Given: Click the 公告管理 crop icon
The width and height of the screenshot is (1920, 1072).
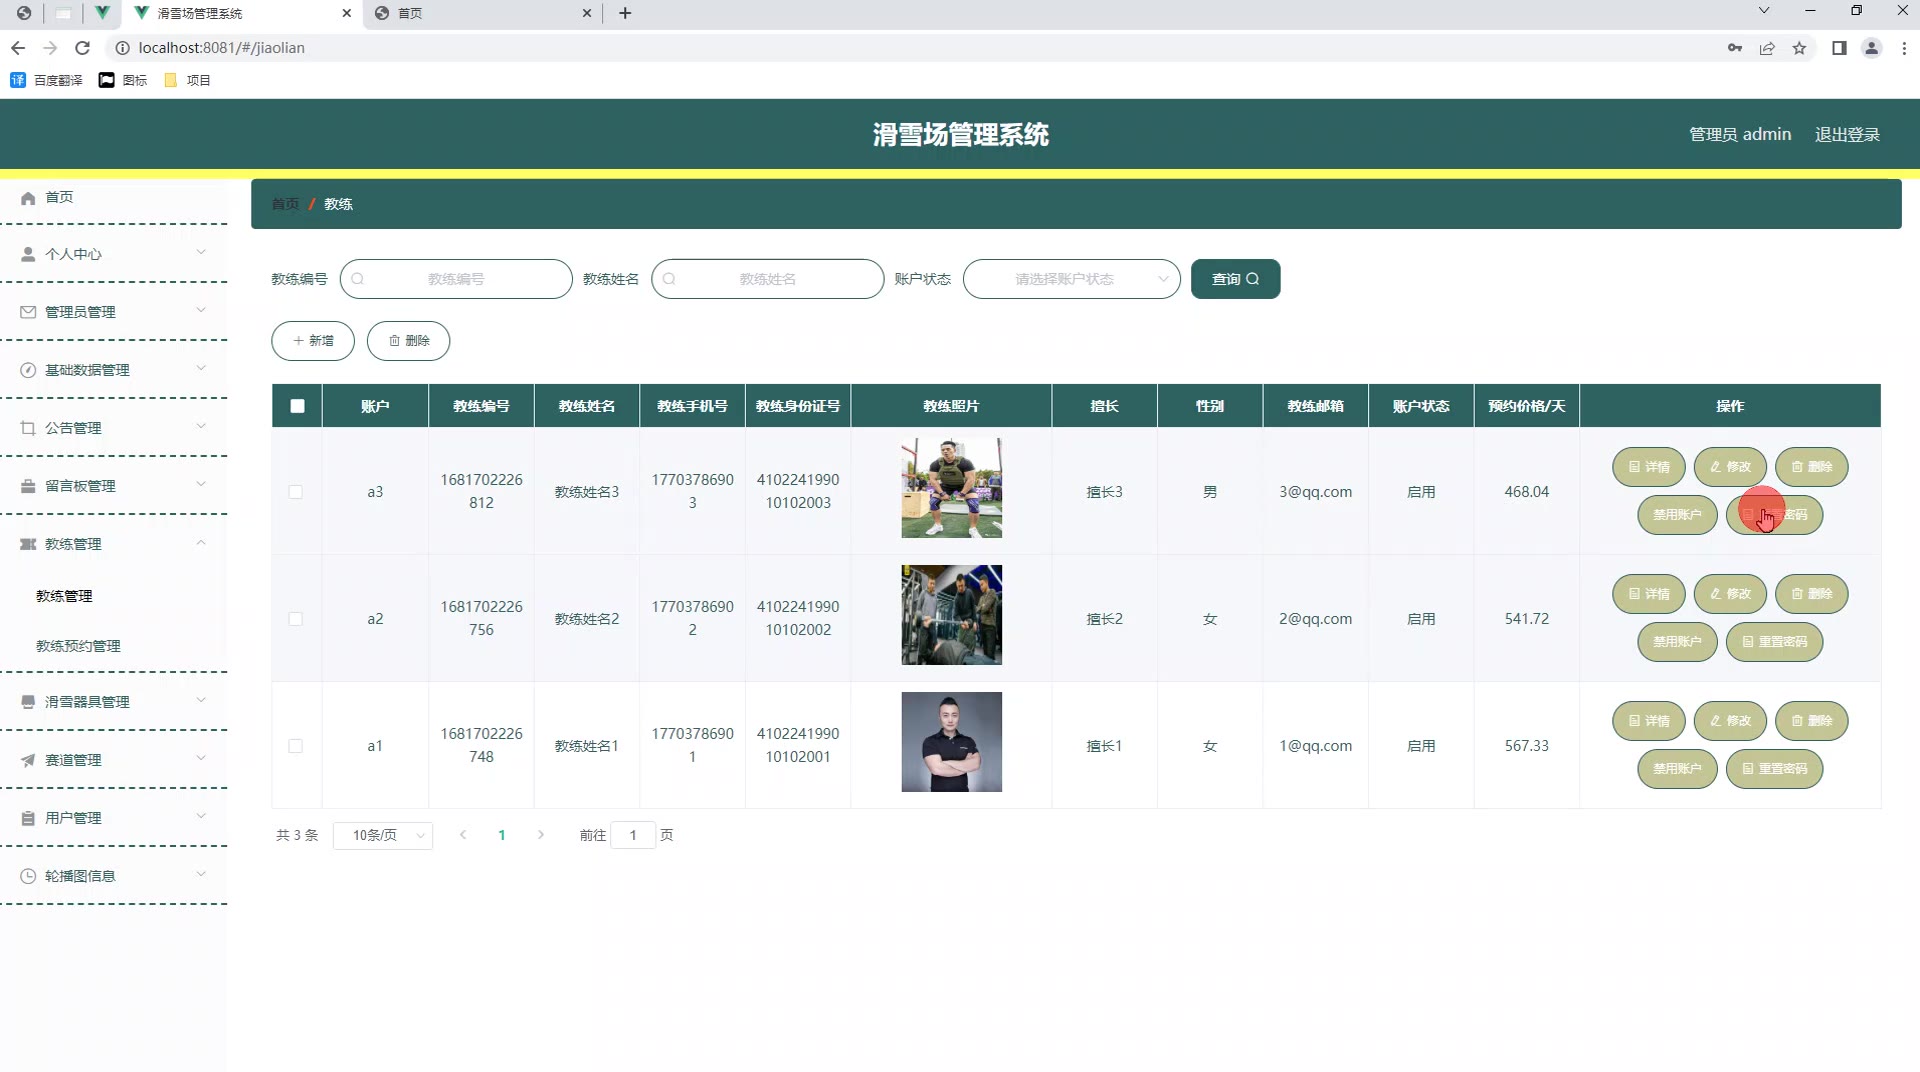Looking at the screenshot, I should point(28,428).
